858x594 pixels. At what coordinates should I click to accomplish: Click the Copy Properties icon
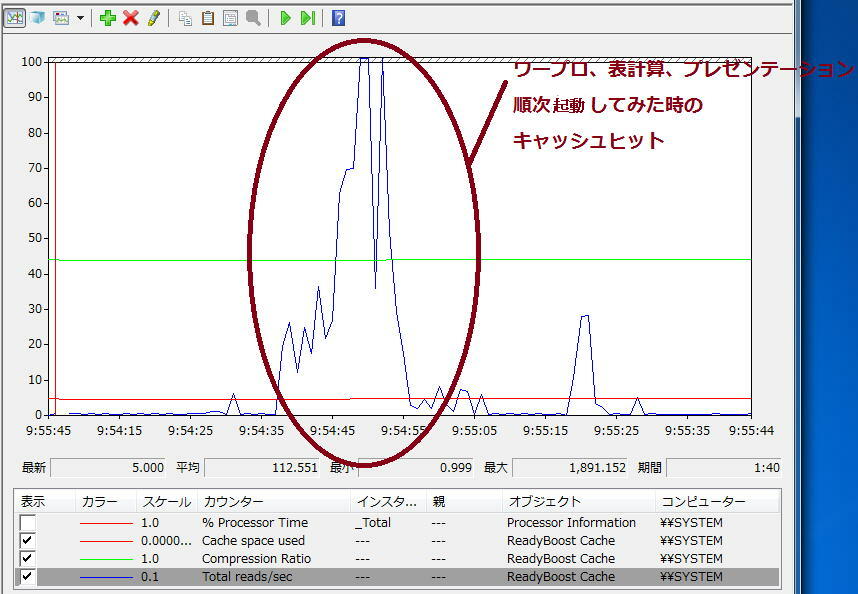(x=185, y=18)
